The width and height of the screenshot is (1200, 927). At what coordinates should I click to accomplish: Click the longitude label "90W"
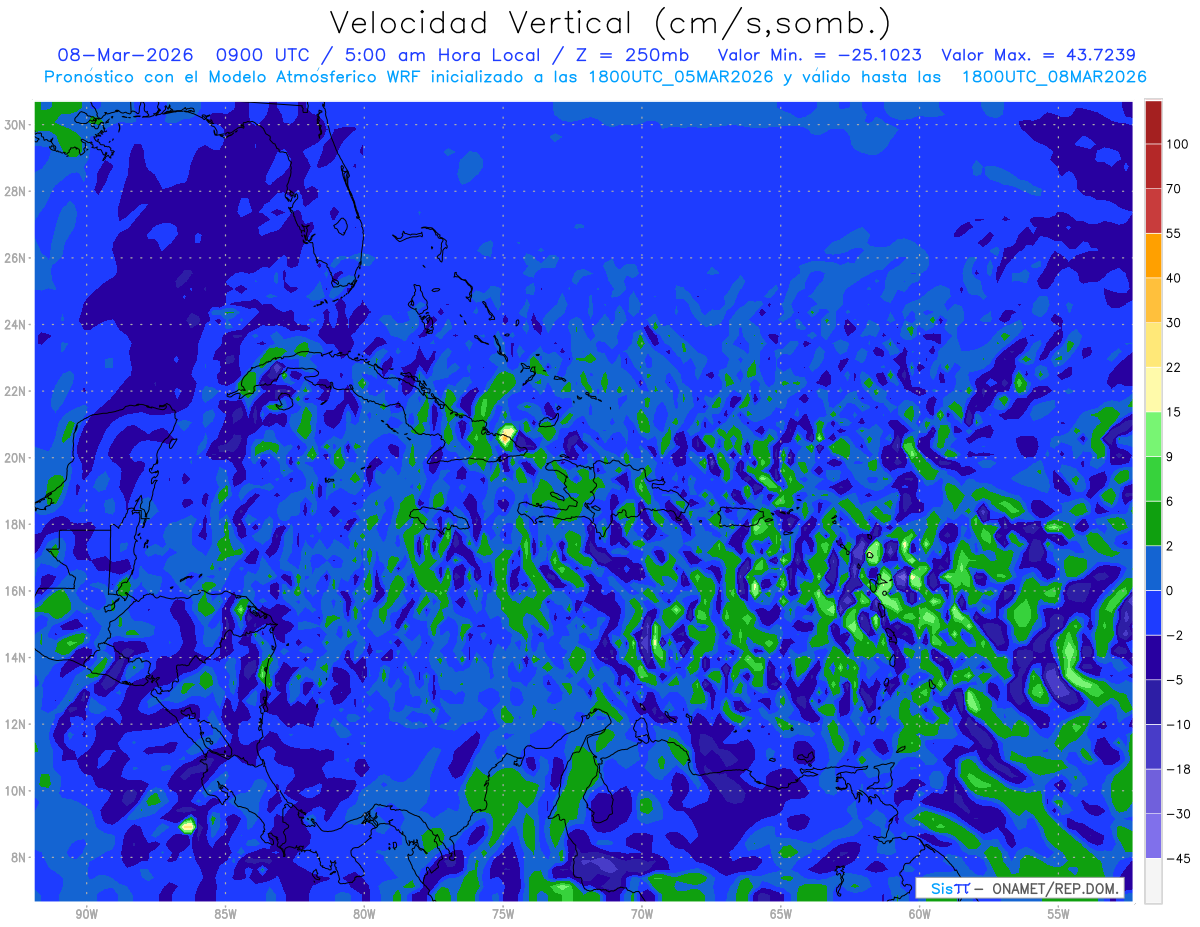point(87,914)
